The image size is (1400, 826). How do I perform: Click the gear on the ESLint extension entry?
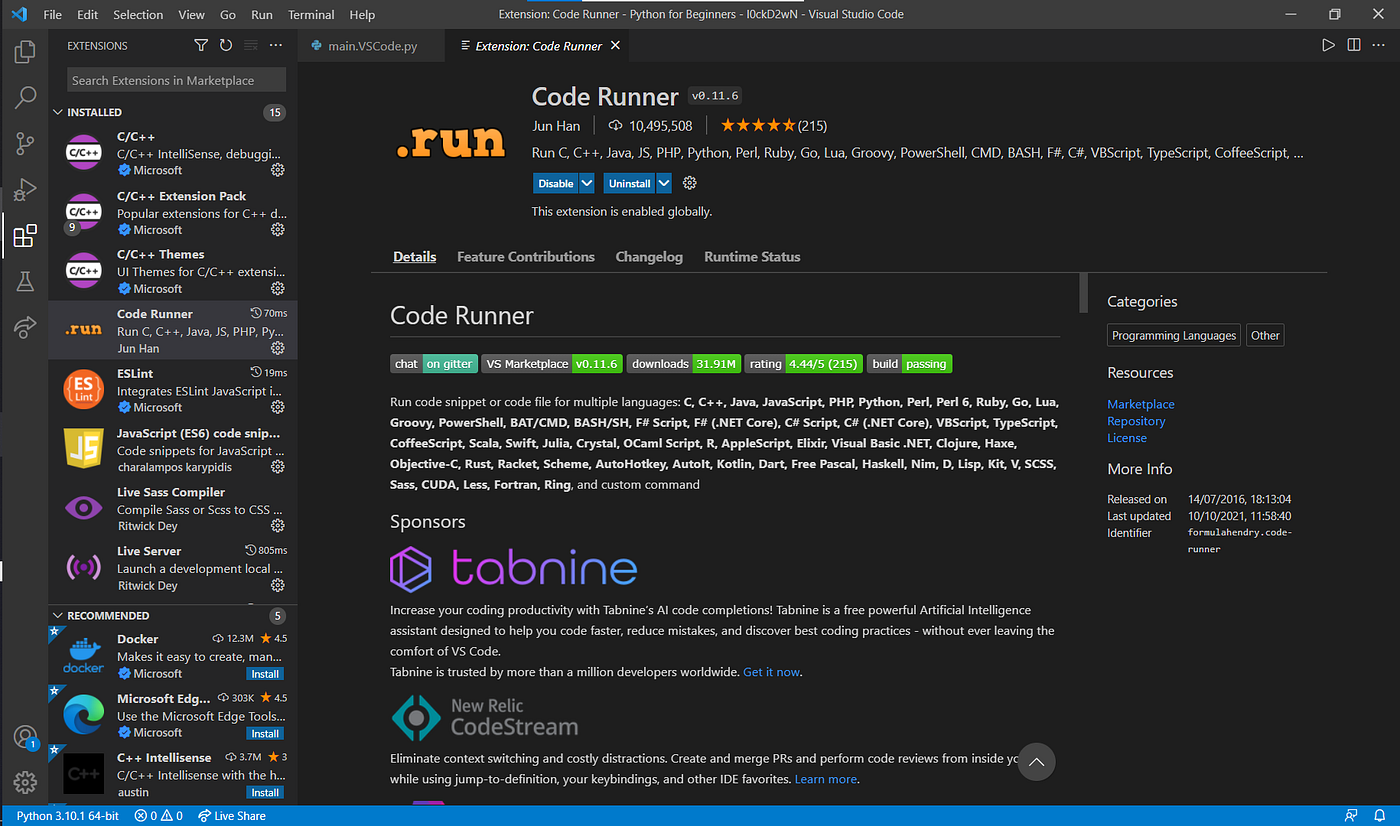[277, 407]
